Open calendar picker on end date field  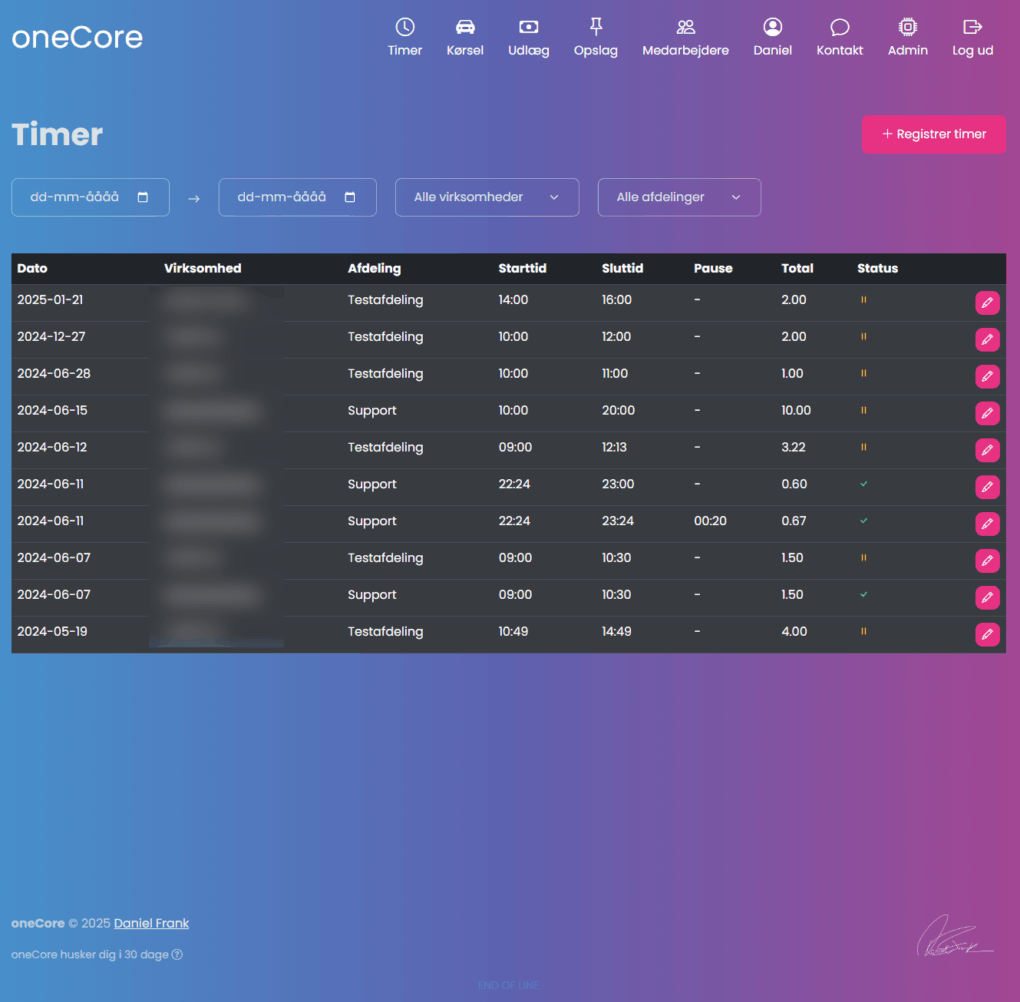(350, 198)
